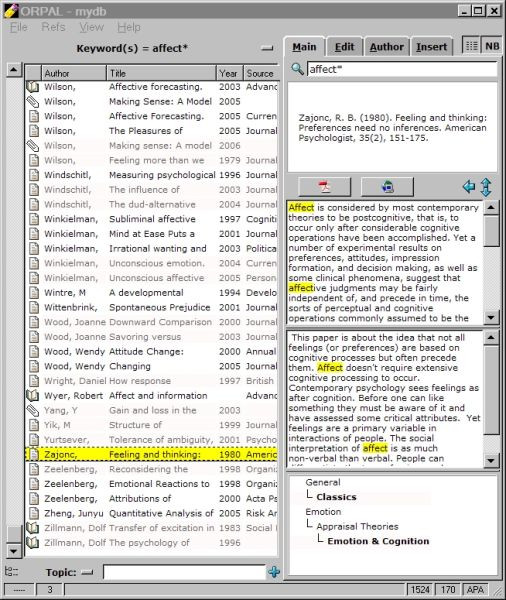This screenshot has width=506, height=600.
Task: Click the Topic input field
Action: pos(184,572)
